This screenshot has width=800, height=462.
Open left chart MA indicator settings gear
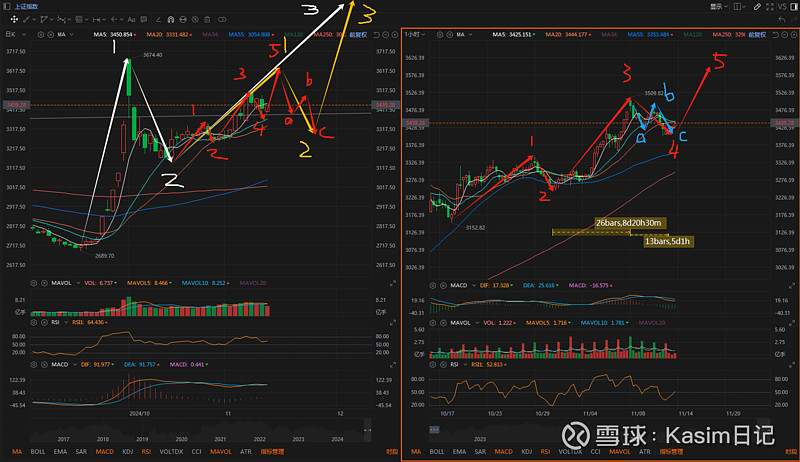tap(41, 35)
